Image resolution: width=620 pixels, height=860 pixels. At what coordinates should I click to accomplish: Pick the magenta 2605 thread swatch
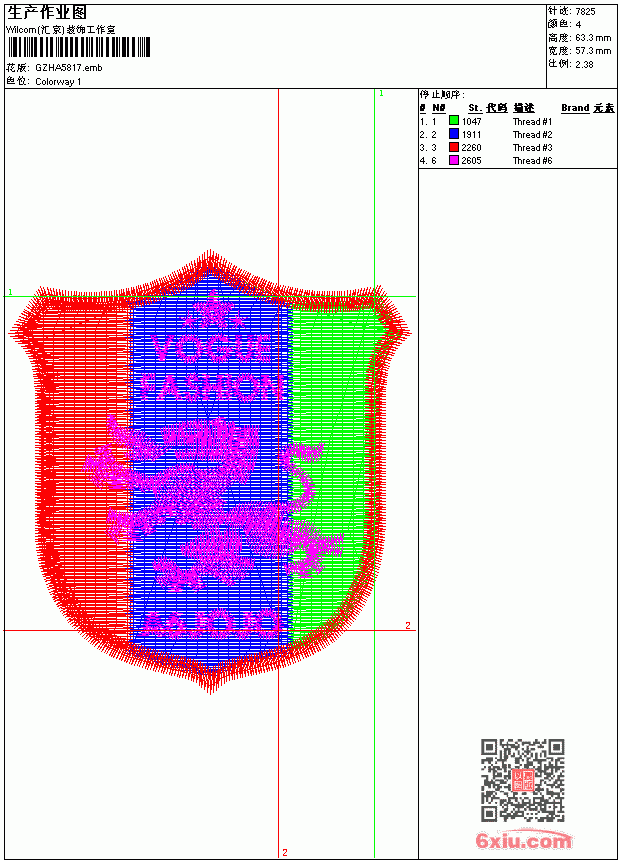pos(454,160)
